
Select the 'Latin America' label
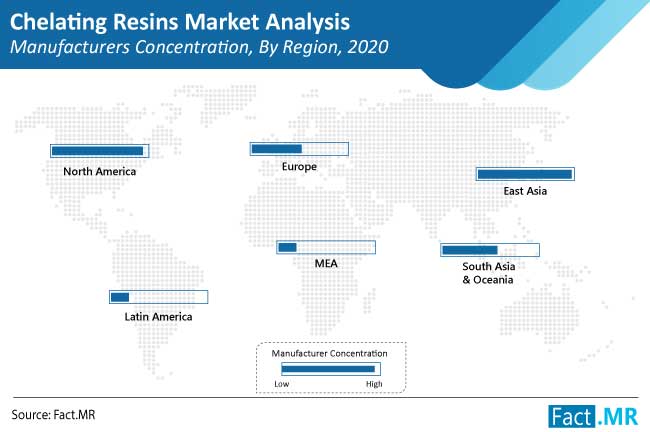coord(158,317)
